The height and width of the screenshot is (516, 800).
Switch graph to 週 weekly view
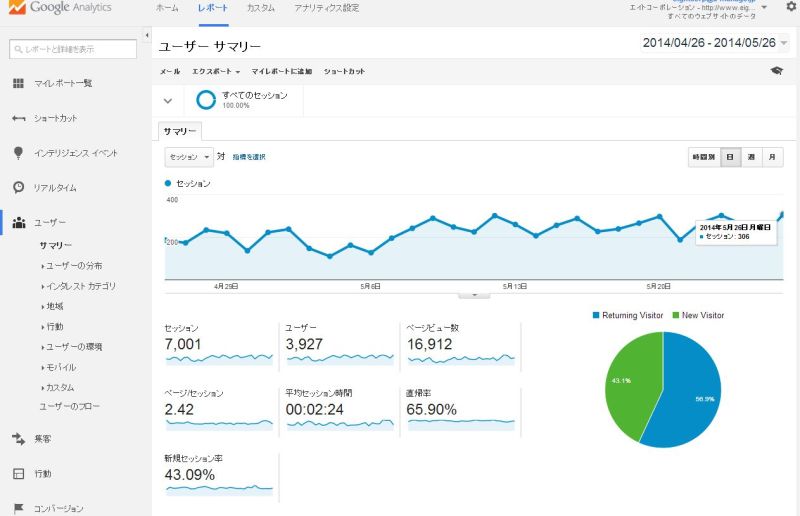pyautogui.click(x=751, y=157)
